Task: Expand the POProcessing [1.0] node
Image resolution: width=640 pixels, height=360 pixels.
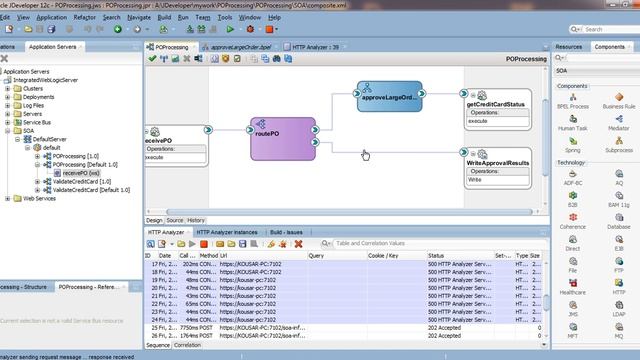Action: 37,156
